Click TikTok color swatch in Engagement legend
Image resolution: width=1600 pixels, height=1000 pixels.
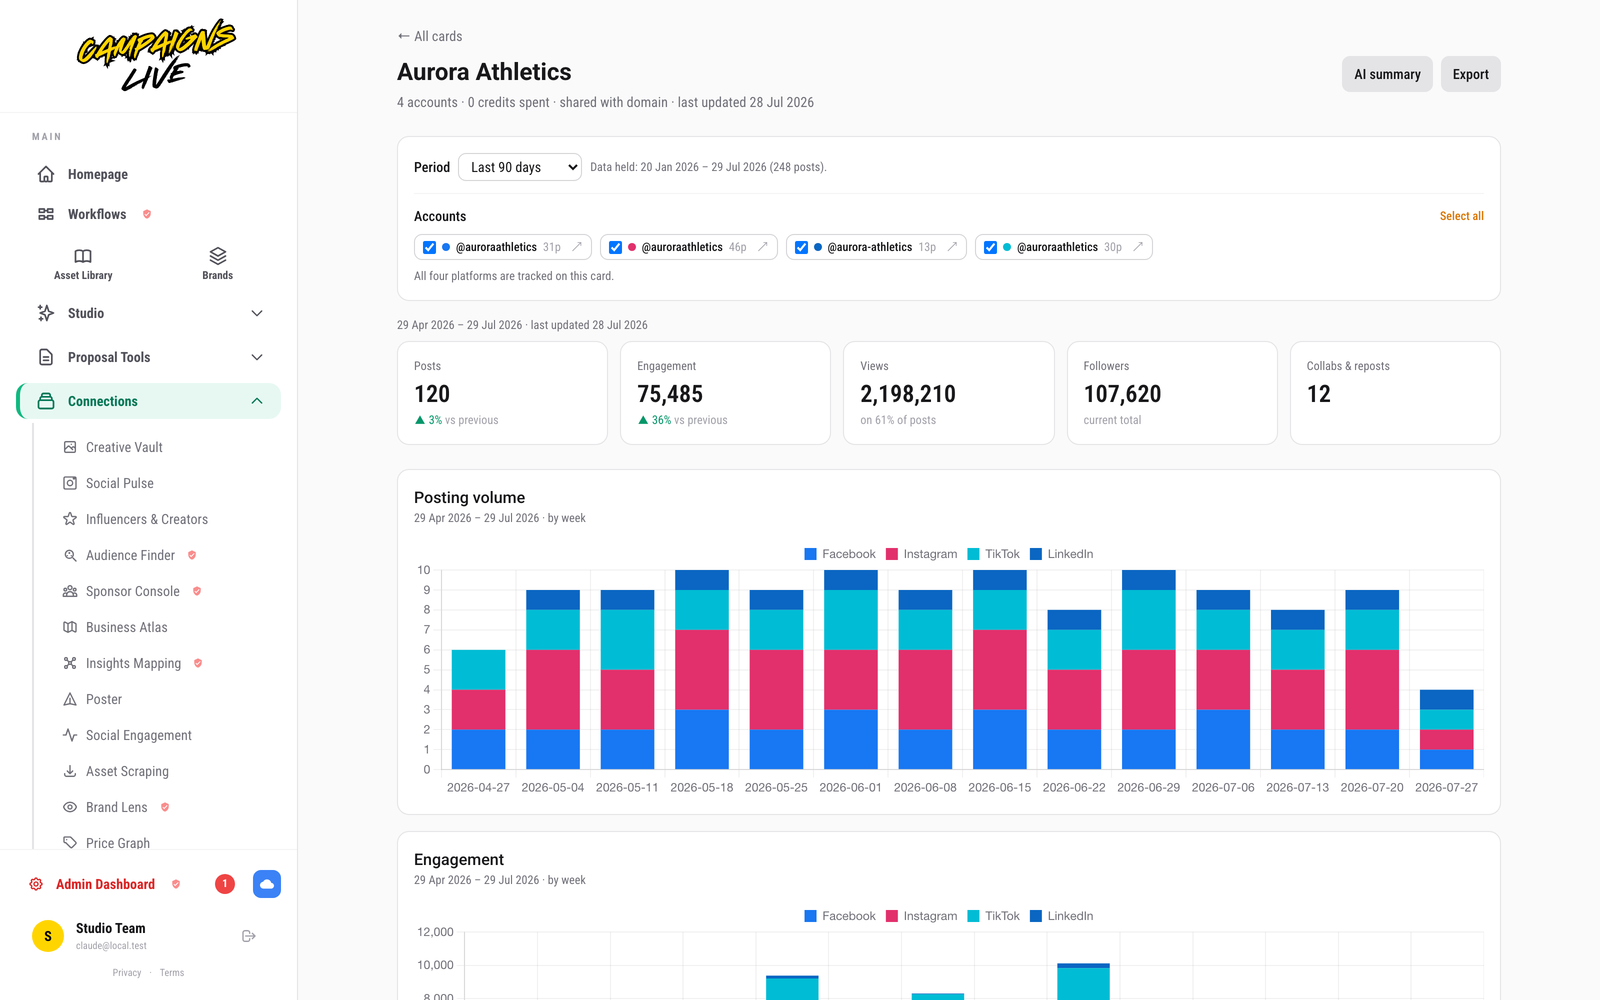click(x=973, y=916)
